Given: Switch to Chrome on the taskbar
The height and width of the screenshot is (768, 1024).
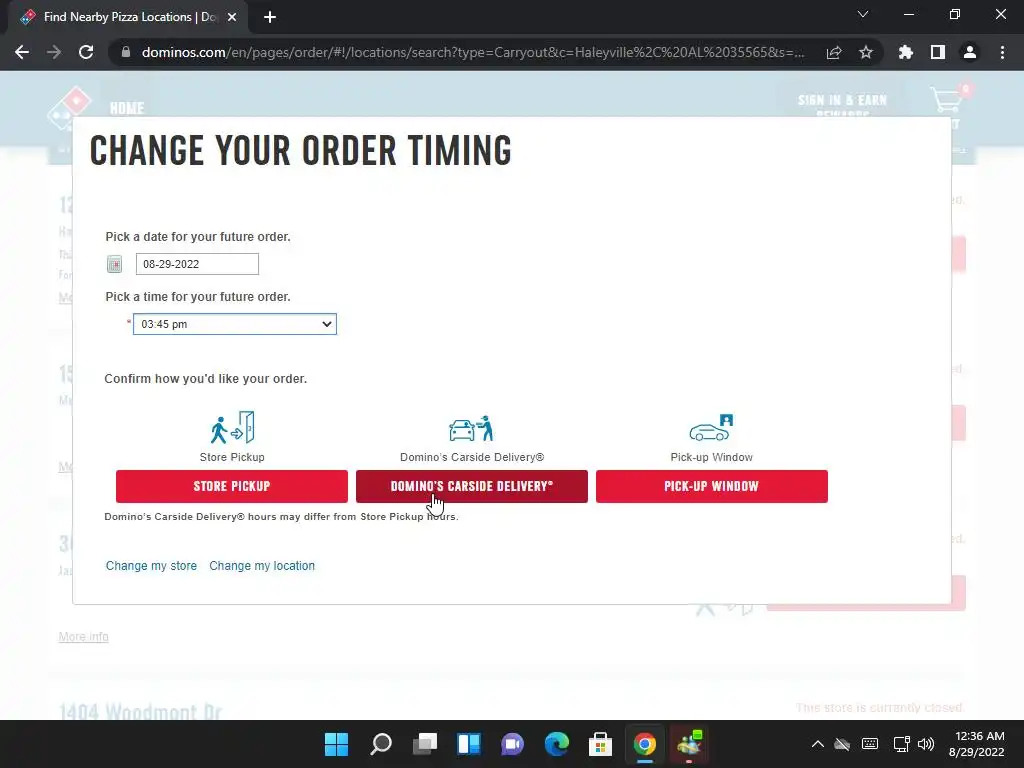Looking at the screenshot, I should (x=645, y=744).
